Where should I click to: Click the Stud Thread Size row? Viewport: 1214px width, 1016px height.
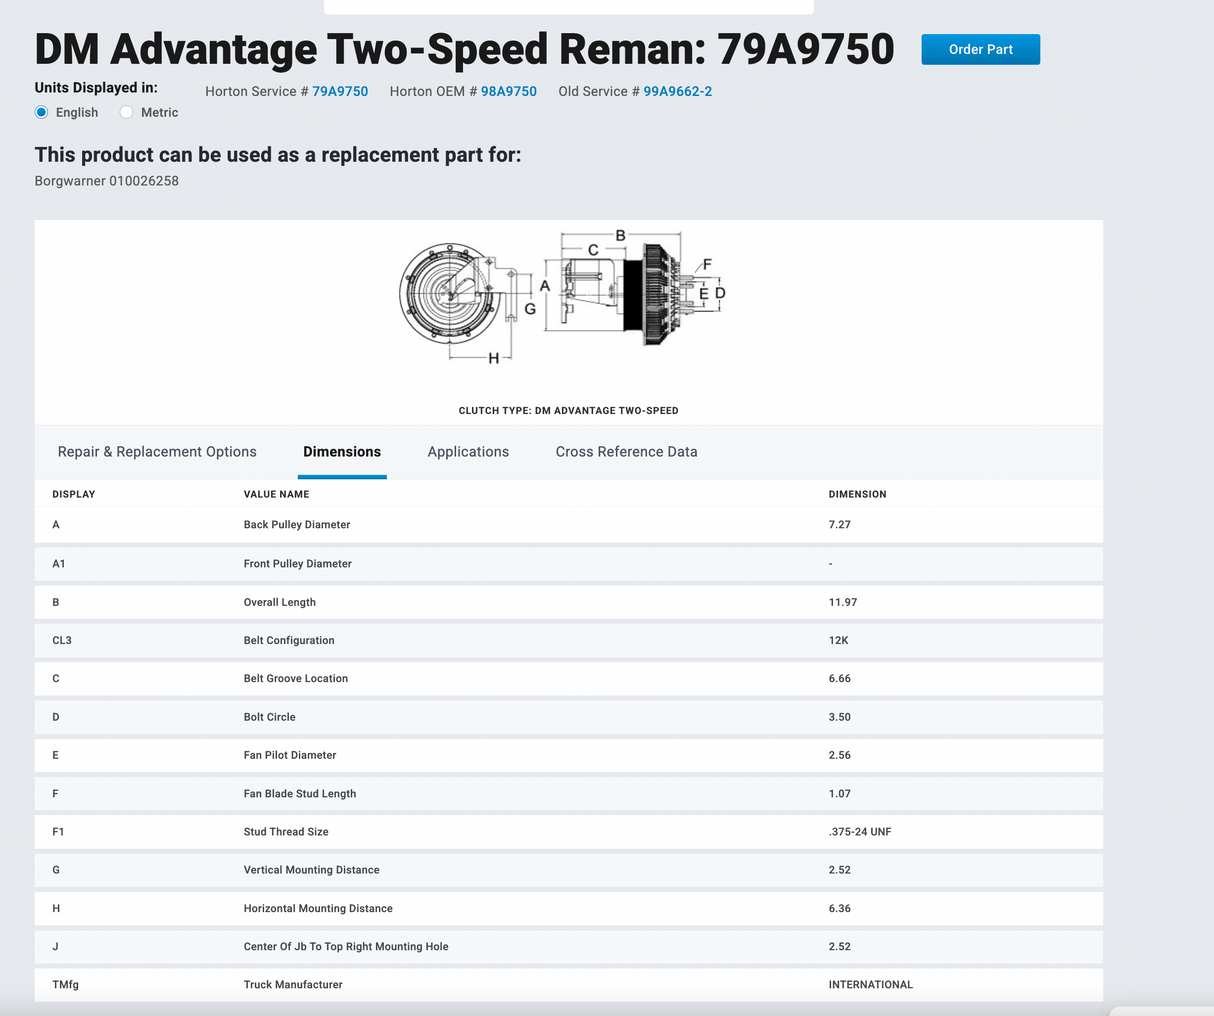[568, 832]
